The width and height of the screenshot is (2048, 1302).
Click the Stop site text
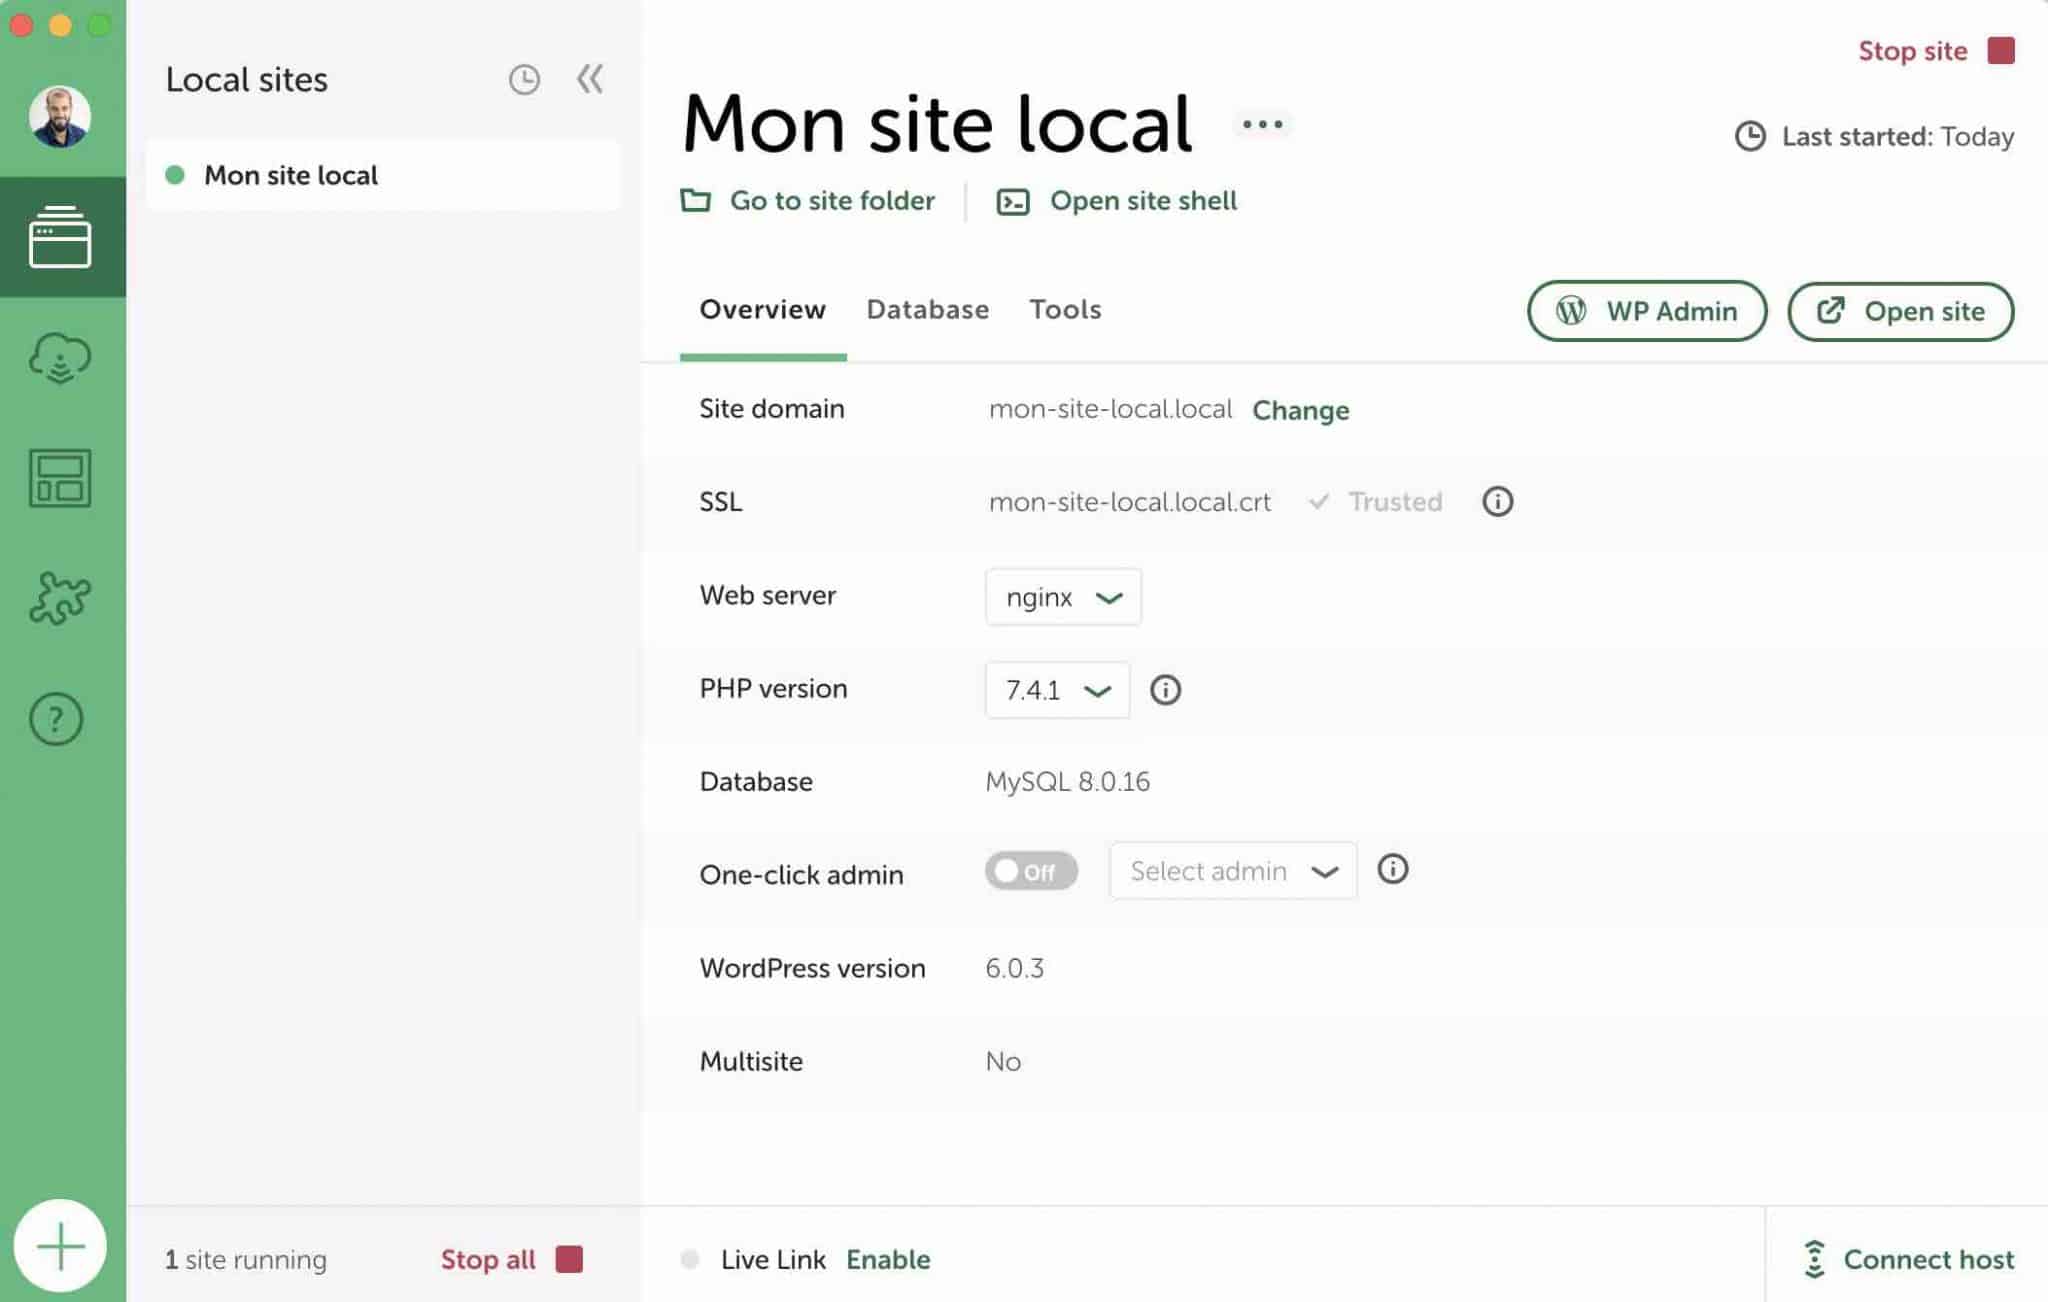(1912, 51)
